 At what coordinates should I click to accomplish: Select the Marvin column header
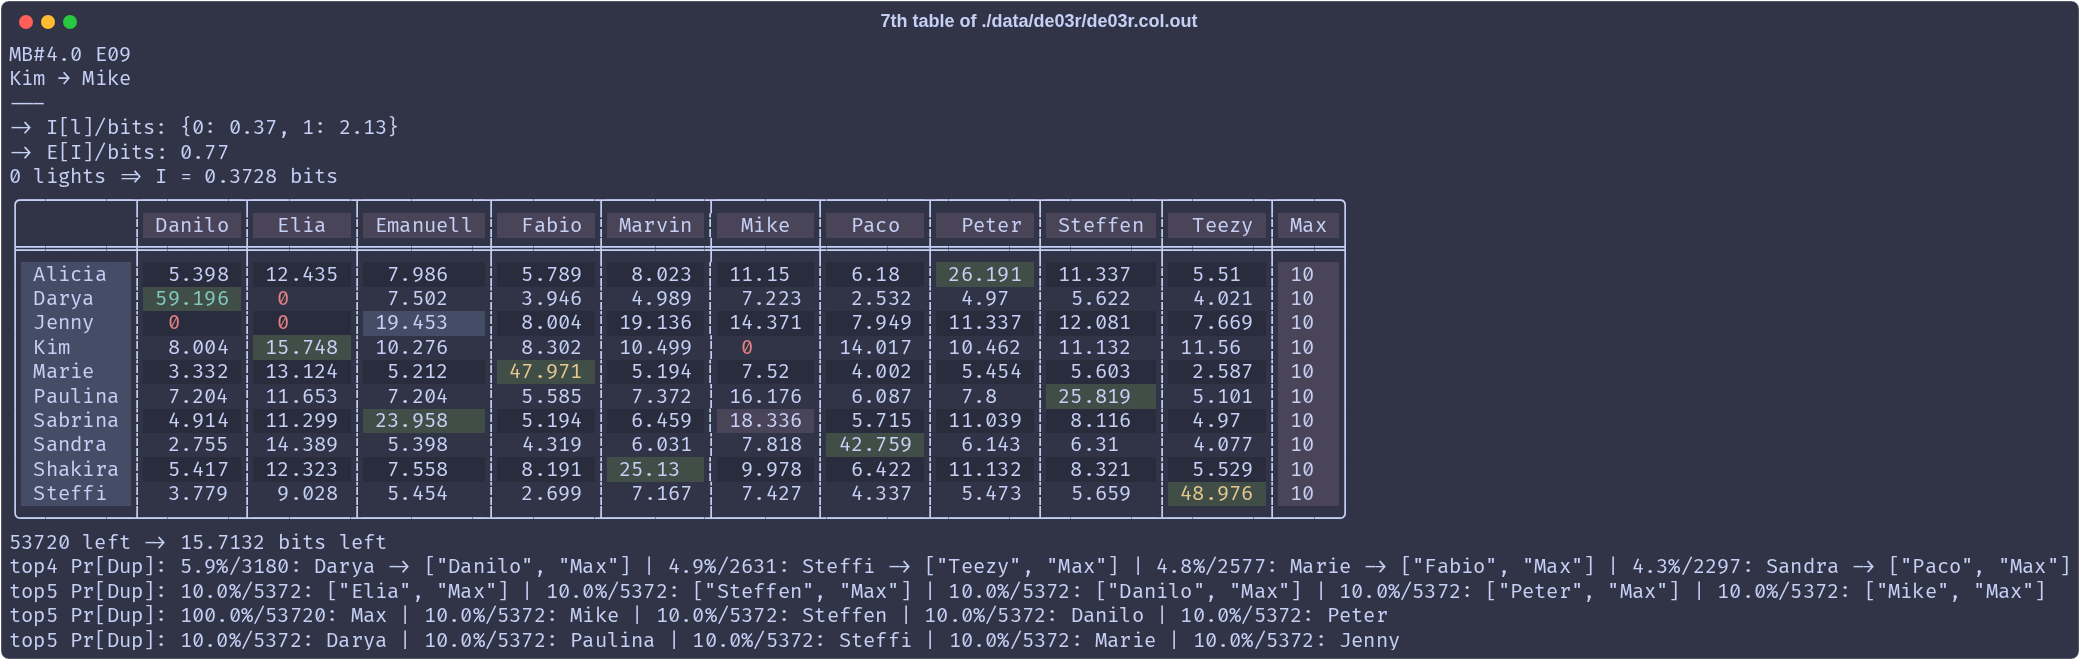click(x=656, y=226)
